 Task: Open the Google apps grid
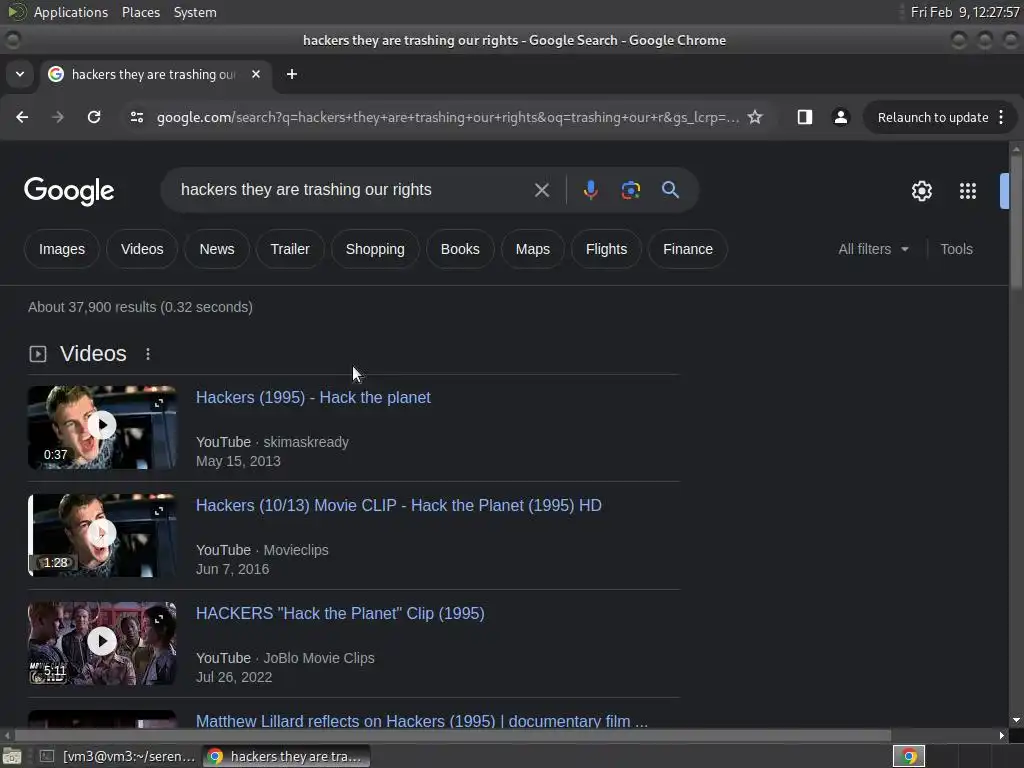pyautogui.click(x=968, y=191)
